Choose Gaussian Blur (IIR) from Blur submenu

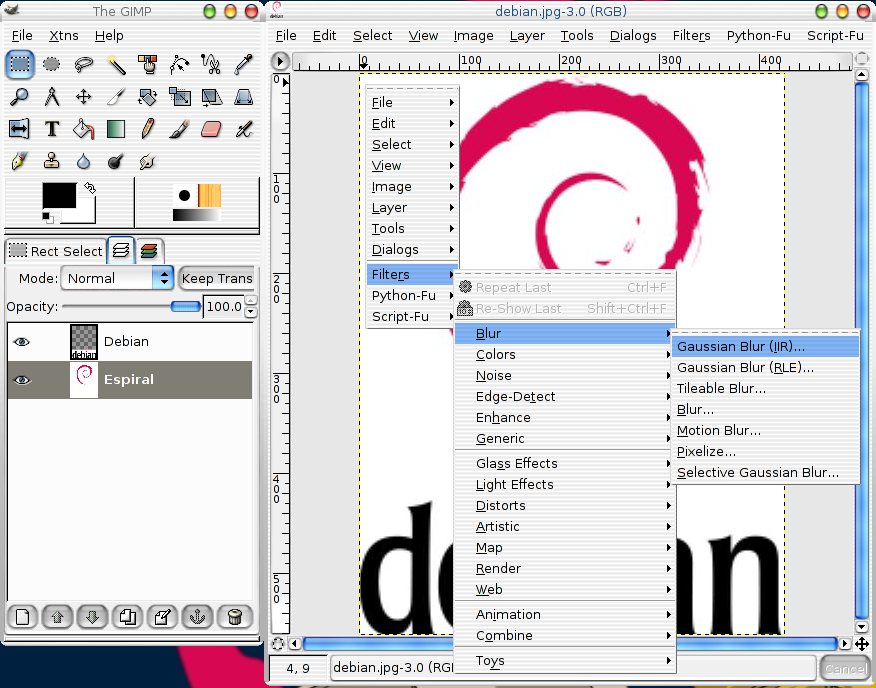[x=764, y=347]
